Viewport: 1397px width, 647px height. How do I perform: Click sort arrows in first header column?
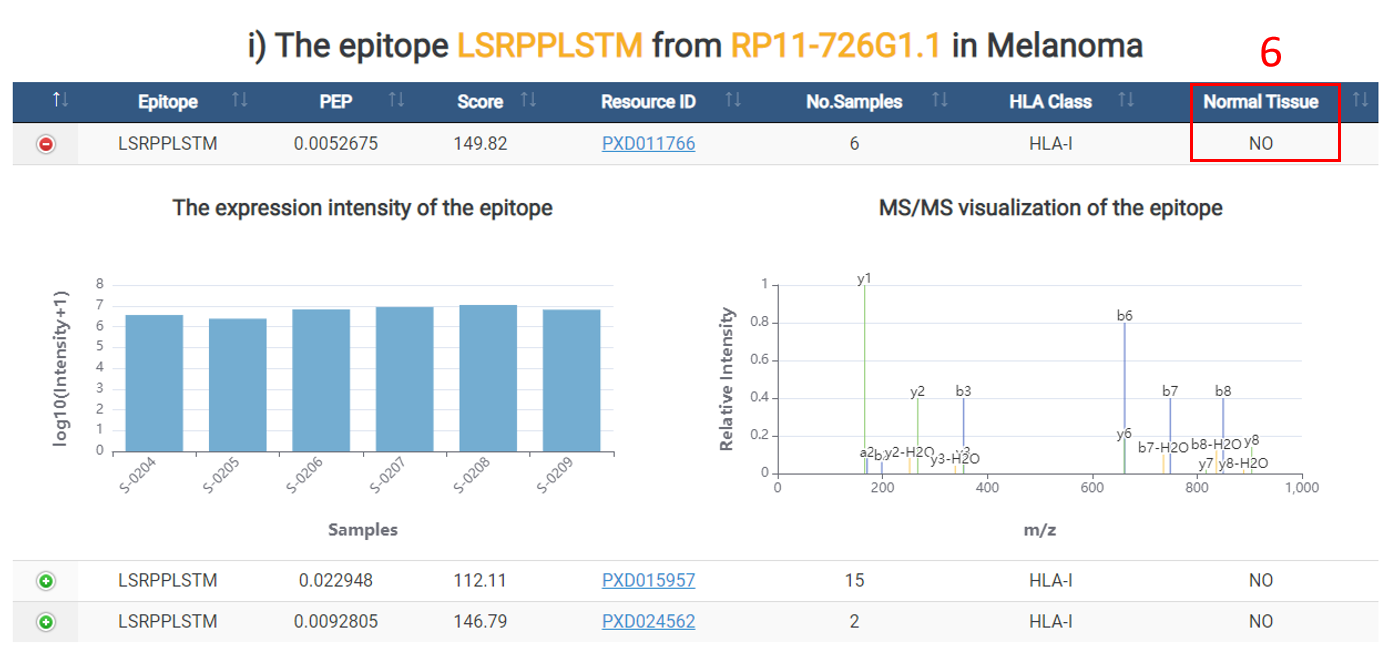click(61, 100)
